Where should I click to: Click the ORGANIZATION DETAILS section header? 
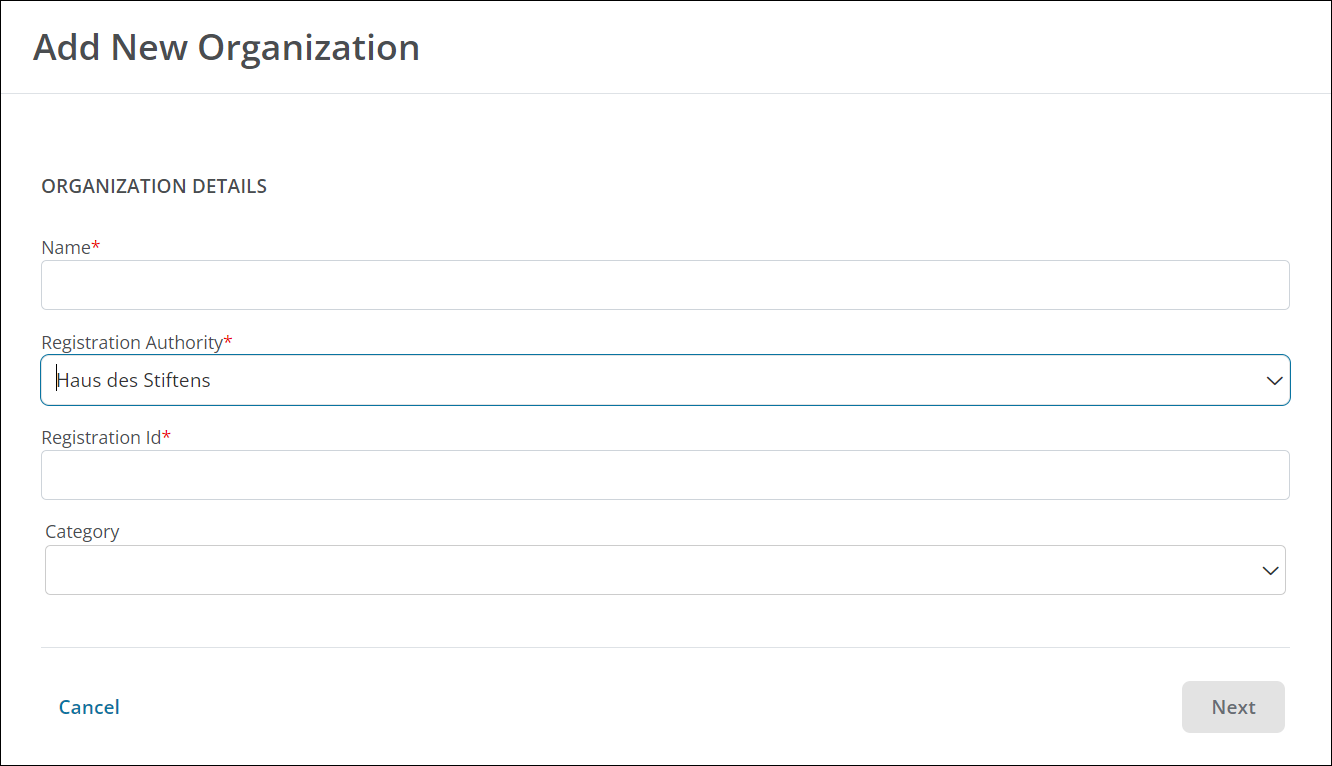click(154, 186)
